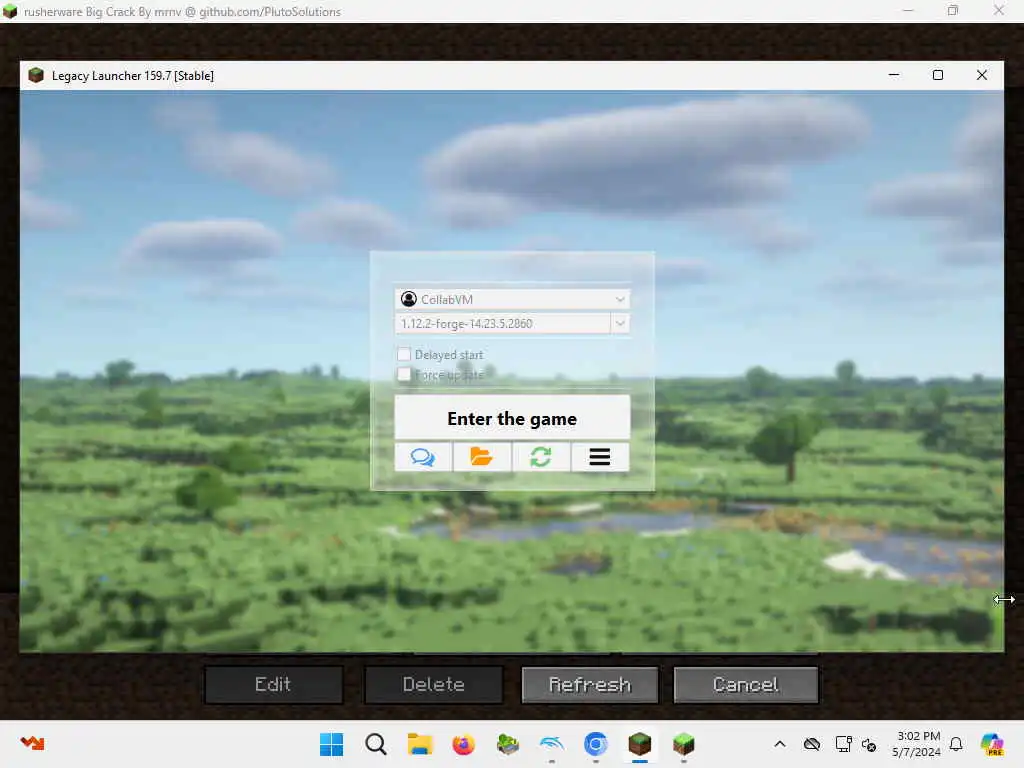Close the rusherware Big Crack window
The image size is (1024, 768).
point(999,10)
